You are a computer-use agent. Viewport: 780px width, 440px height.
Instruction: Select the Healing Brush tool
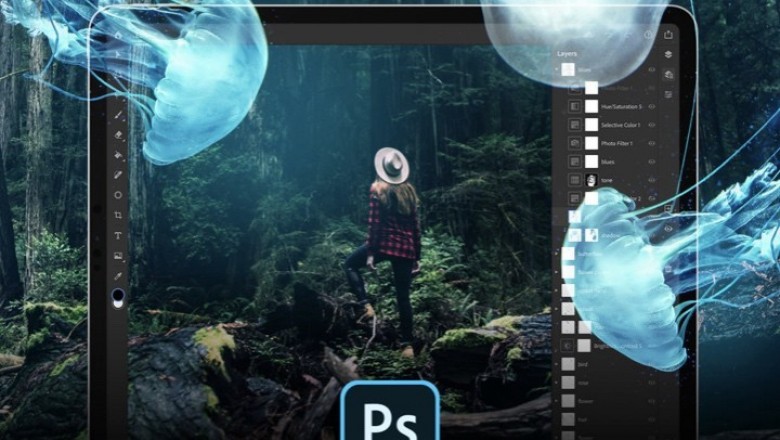click(118, 175)
